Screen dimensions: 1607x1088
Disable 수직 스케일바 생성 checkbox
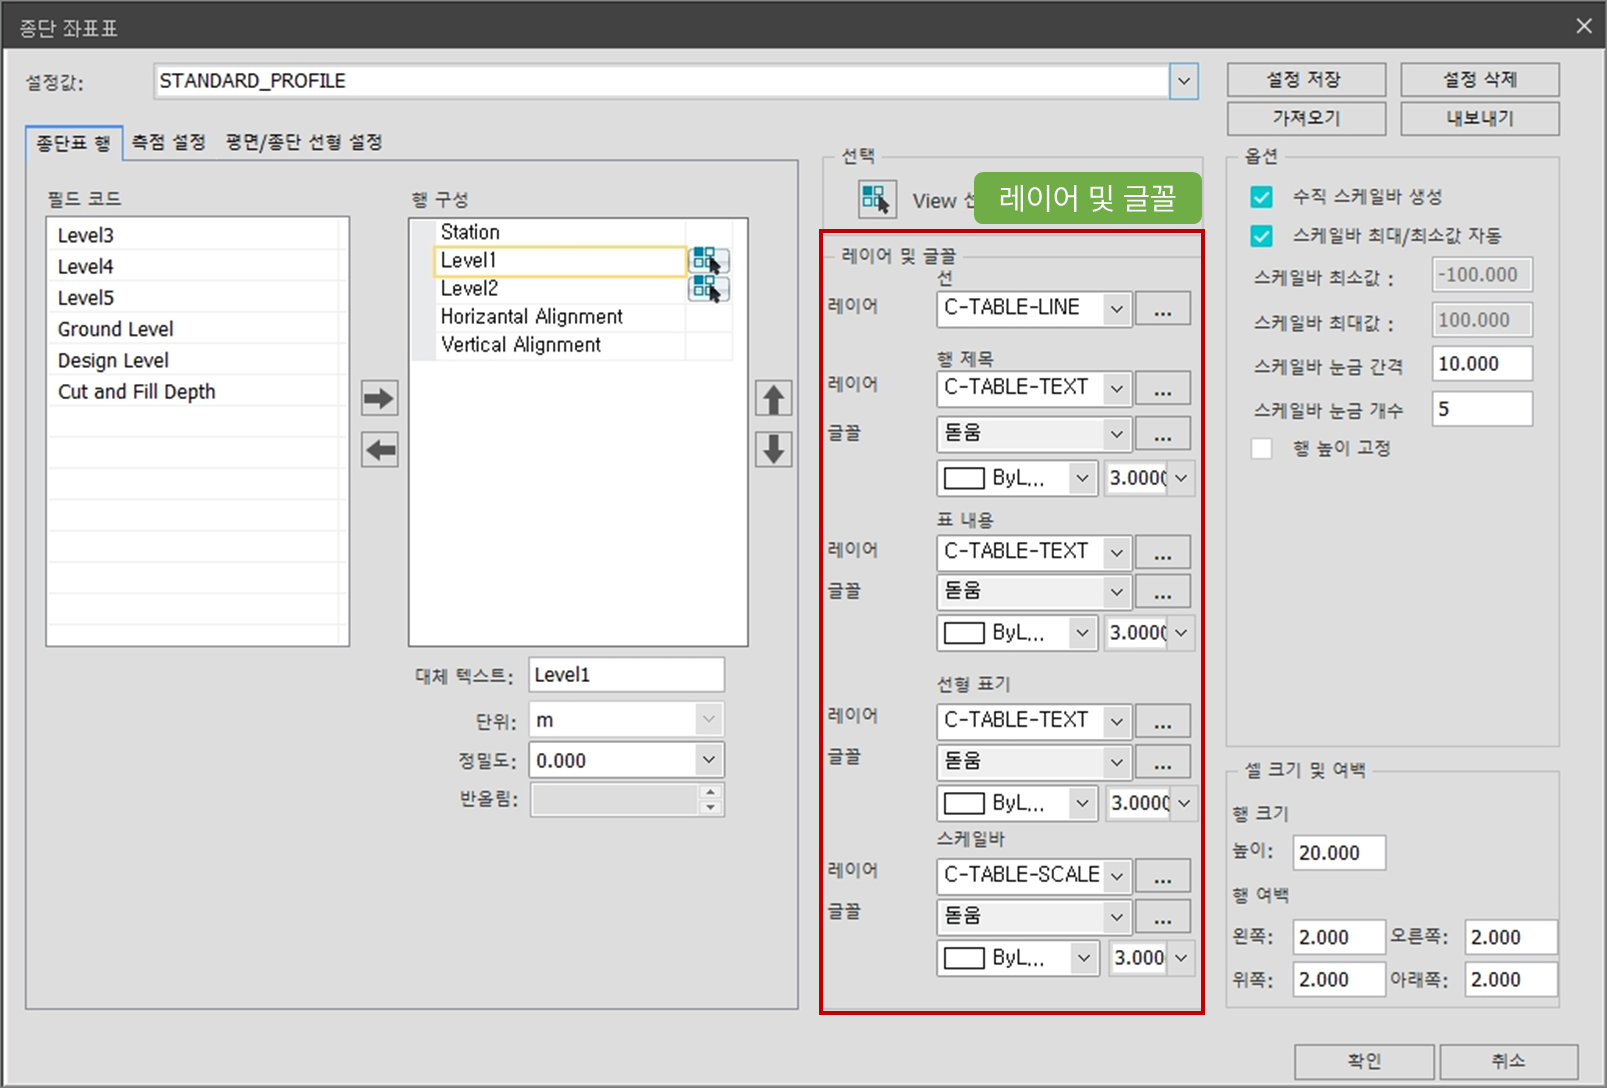(1262, 197)
